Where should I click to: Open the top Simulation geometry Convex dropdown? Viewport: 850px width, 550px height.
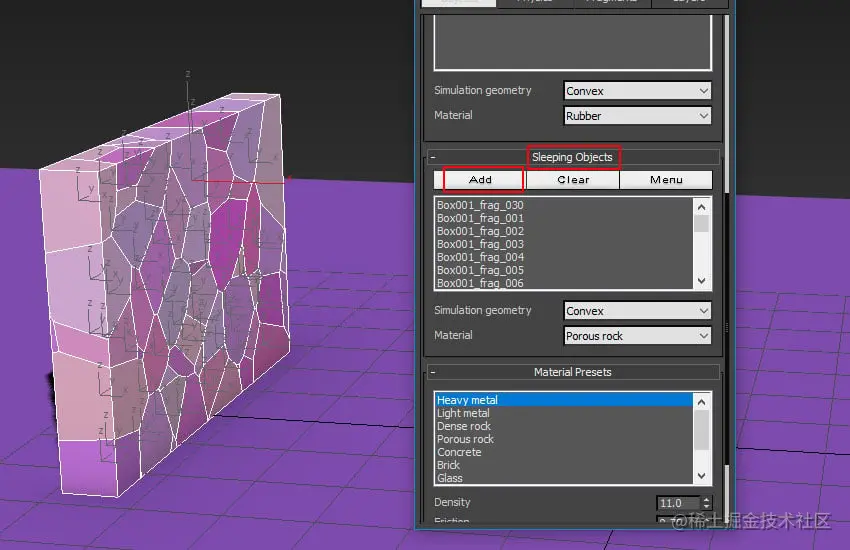pos(638,91)
